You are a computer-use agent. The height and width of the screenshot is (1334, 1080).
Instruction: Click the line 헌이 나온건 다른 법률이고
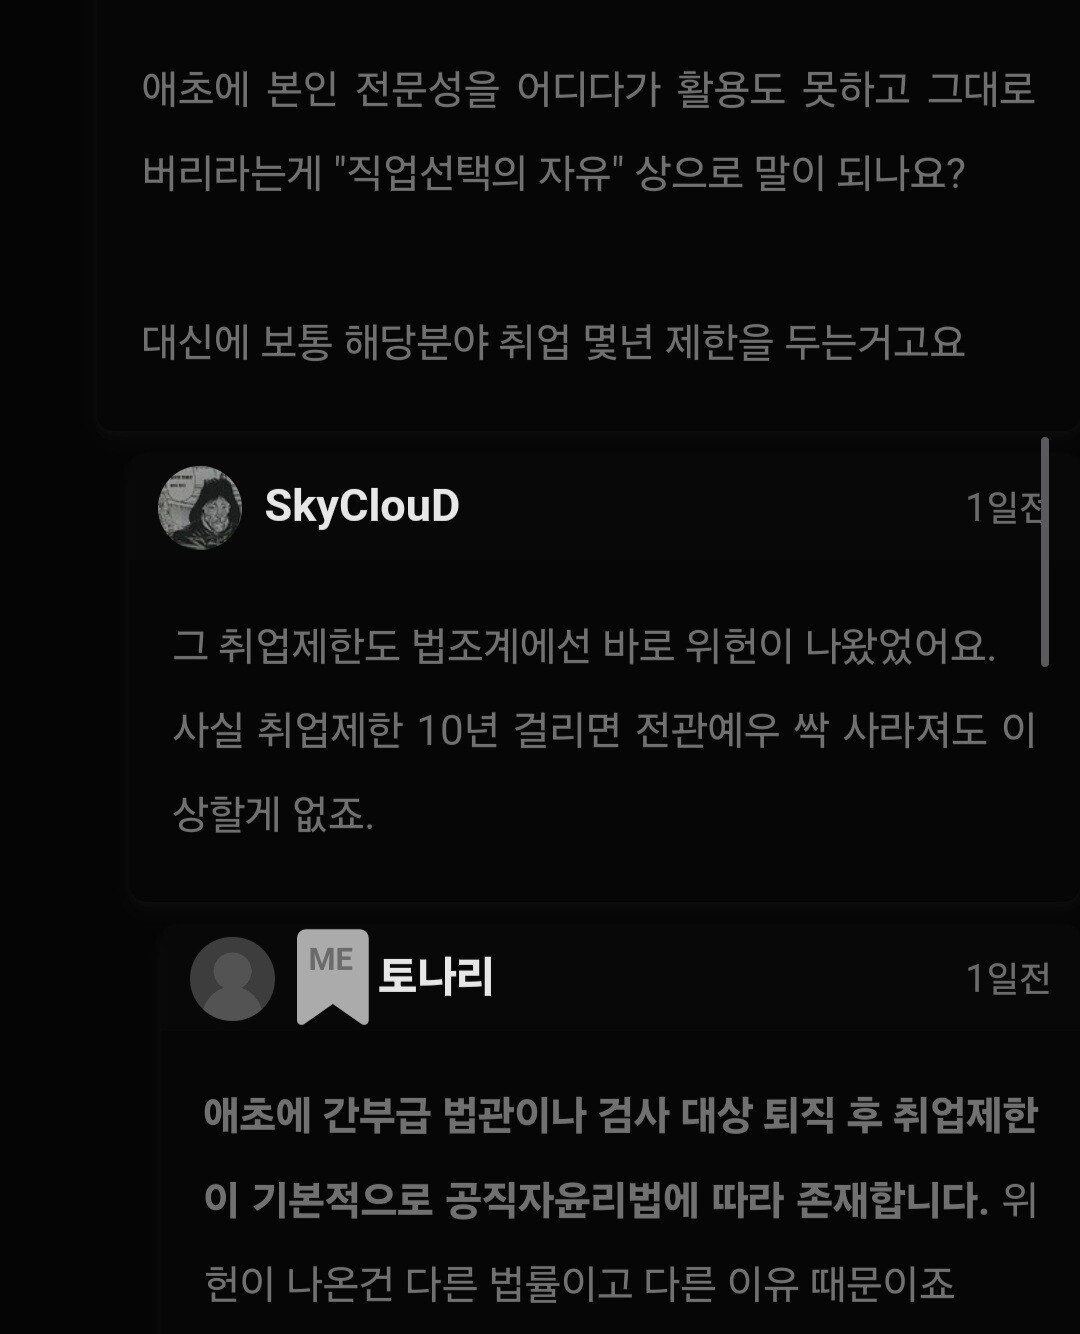[580, 1282]
